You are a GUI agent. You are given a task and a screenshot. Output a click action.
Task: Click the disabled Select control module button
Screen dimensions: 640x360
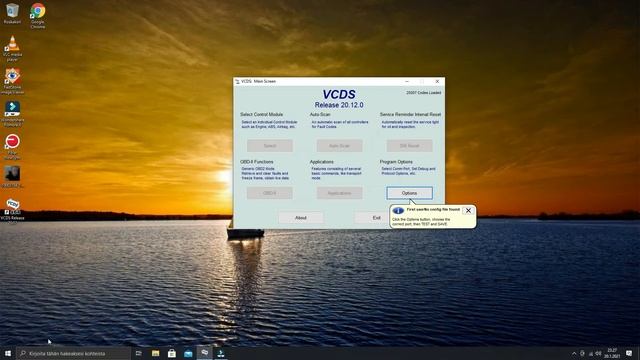269,146
